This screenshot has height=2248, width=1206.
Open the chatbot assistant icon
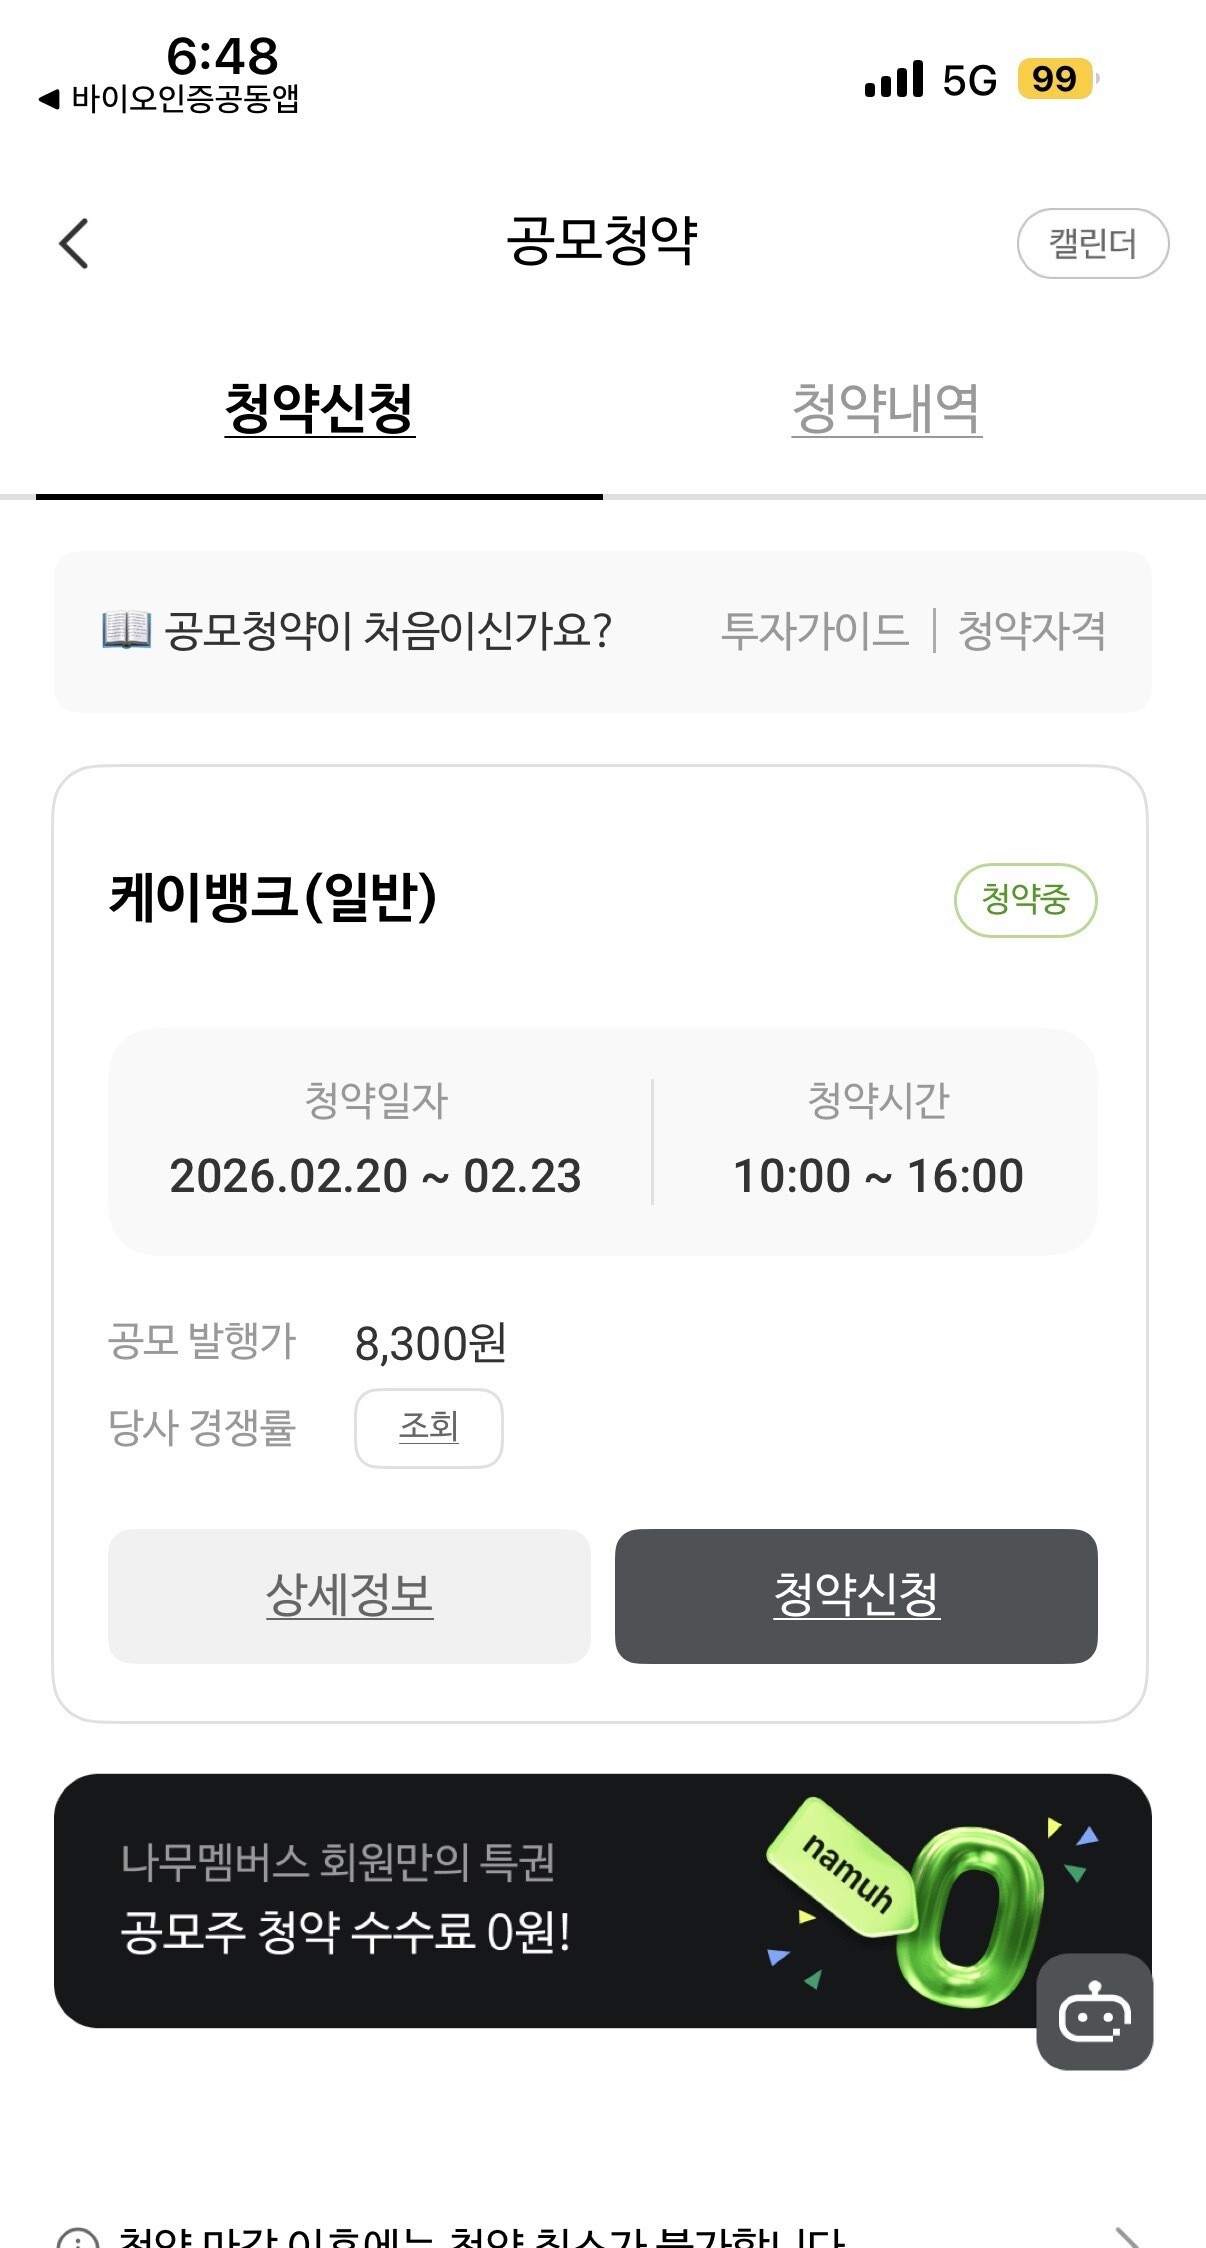coord(1094,2011)
